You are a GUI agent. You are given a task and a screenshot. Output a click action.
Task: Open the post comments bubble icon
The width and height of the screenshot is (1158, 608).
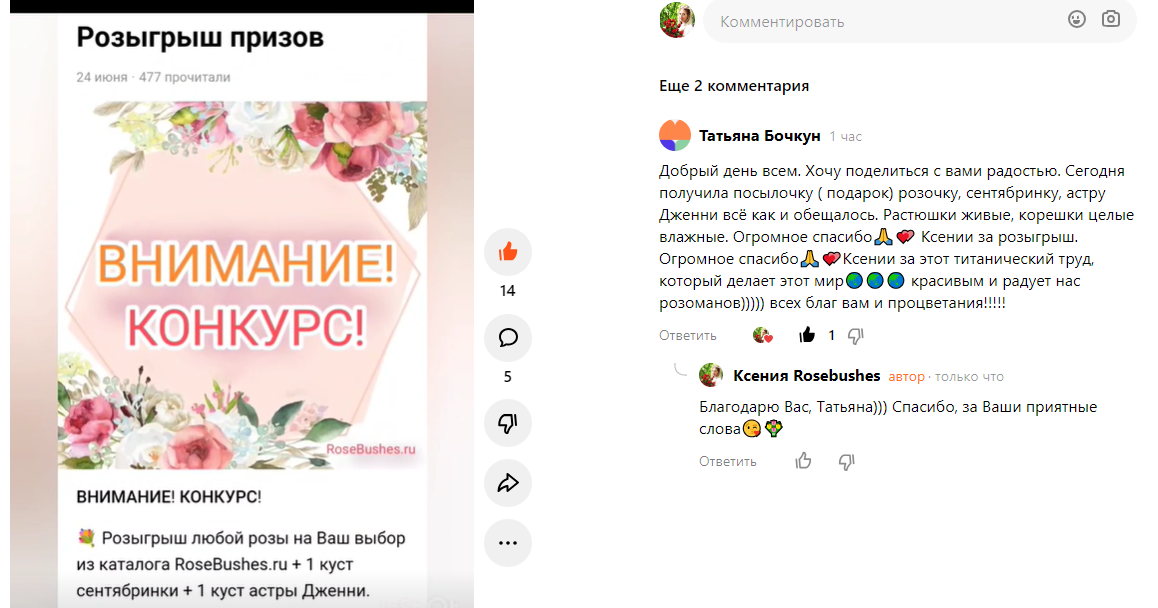507,338
